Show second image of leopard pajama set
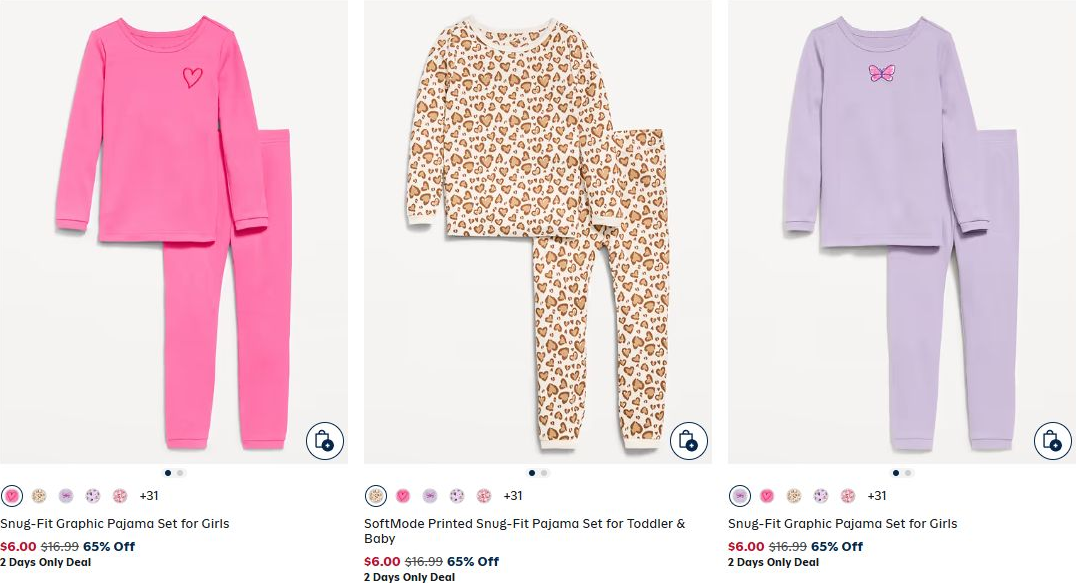The width and height of the screenshot is (1076, 583). pos(544,473)
